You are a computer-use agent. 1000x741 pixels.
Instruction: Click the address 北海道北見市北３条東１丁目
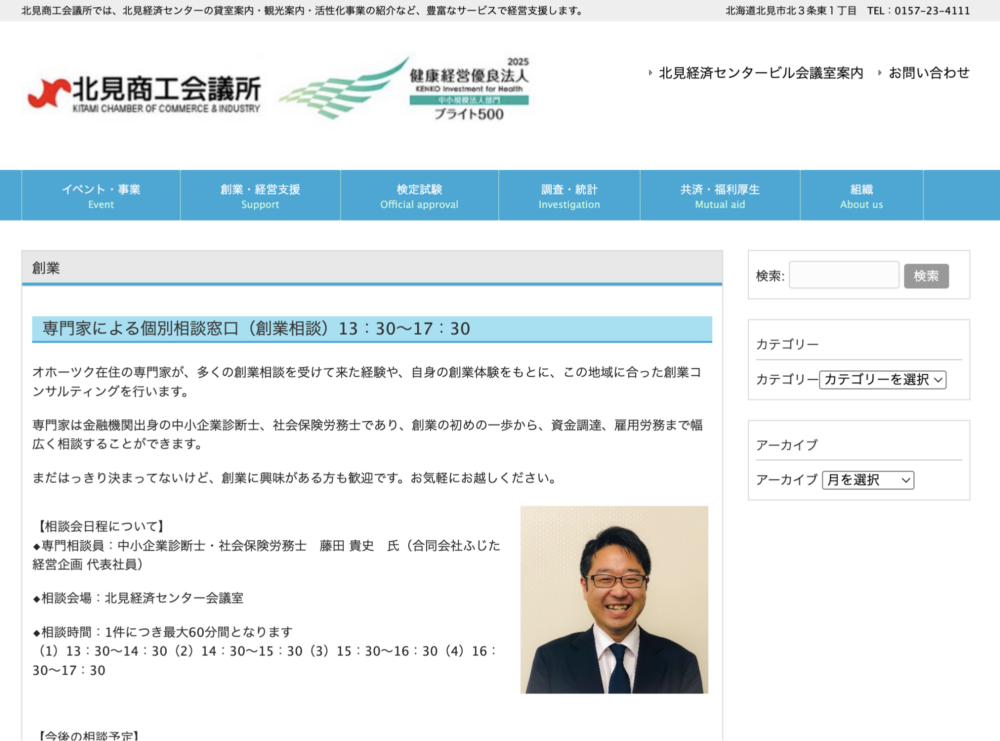[x=791, y=10]
